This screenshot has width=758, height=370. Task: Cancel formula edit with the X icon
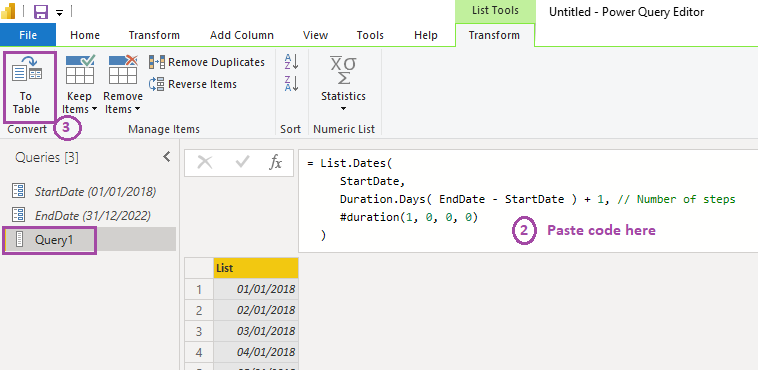tap(205, 163)
